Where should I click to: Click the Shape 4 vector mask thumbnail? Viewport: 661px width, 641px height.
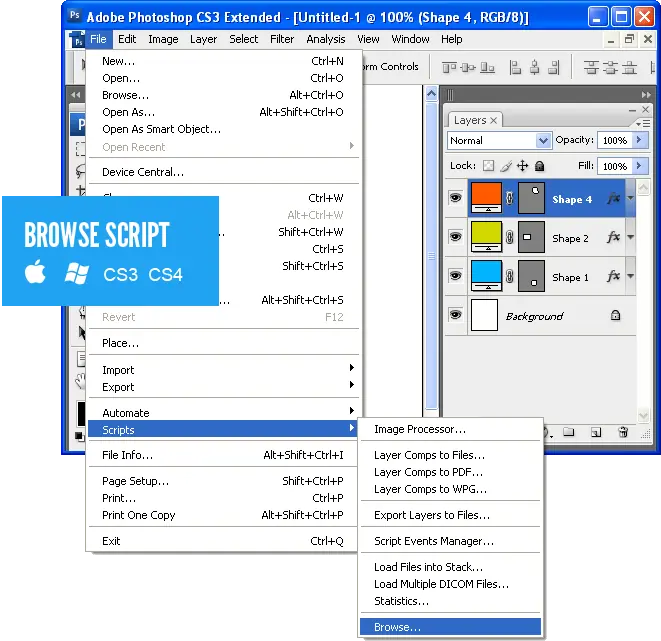[531, 198]
